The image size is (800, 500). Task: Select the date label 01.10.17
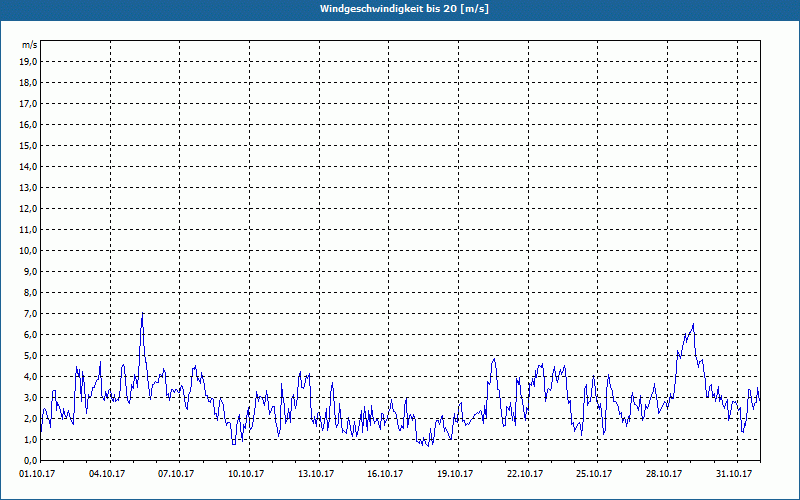click(37, 474)
